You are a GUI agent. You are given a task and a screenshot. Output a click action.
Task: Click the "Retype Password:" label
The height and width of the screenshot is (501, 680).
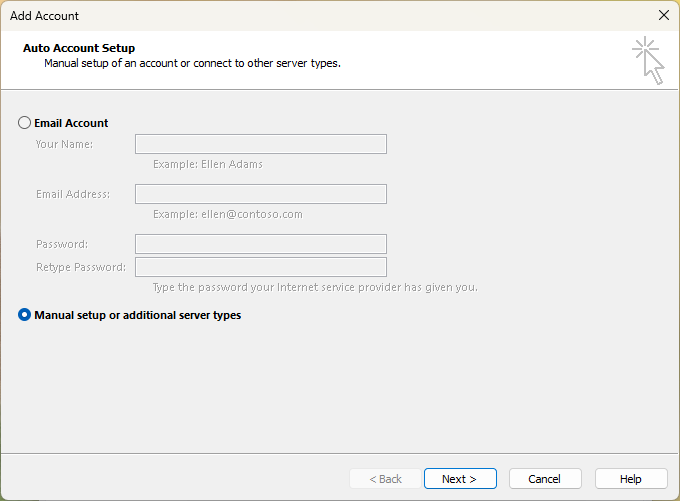pyautogui.click(x=81, y=267)
